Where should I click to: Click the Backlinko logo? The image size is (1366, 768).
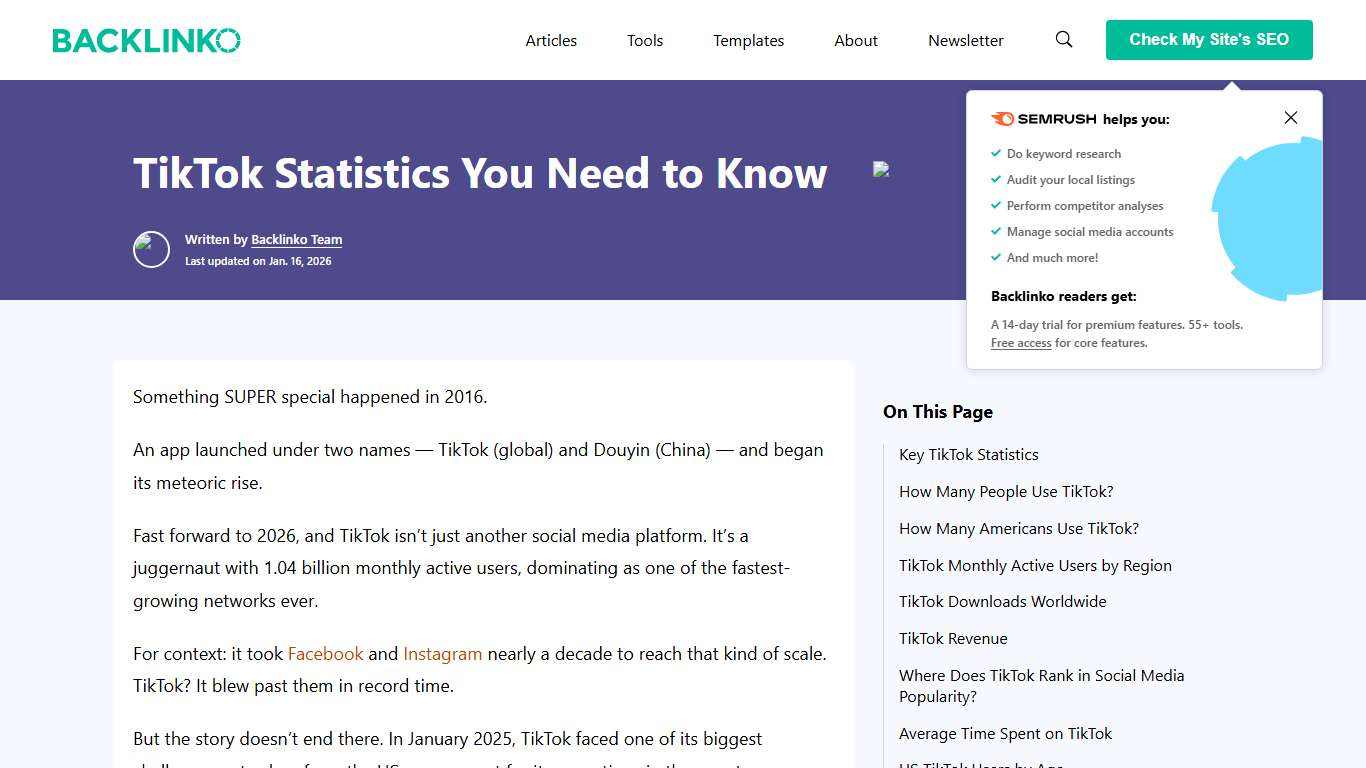click(x=146, y=40)
